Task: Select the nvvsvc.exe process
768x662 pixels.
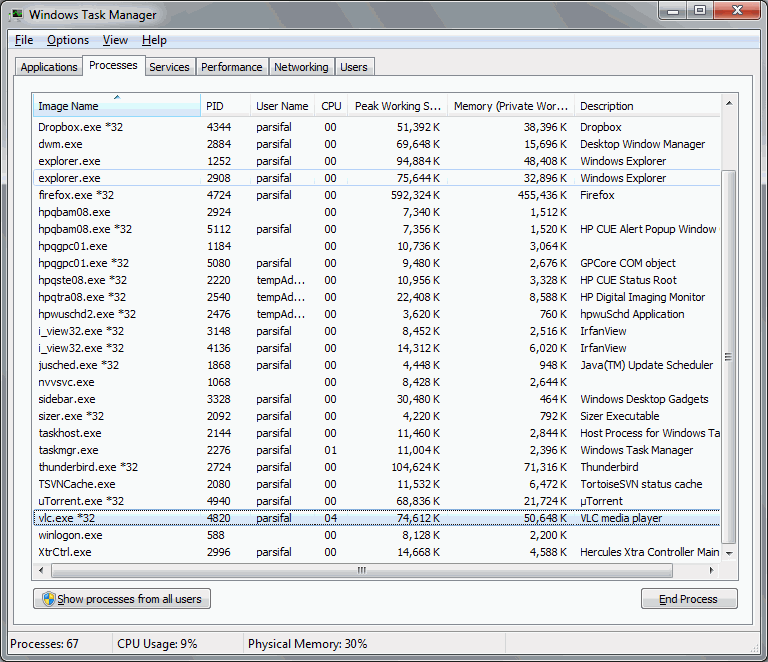Action: [377, 382]
